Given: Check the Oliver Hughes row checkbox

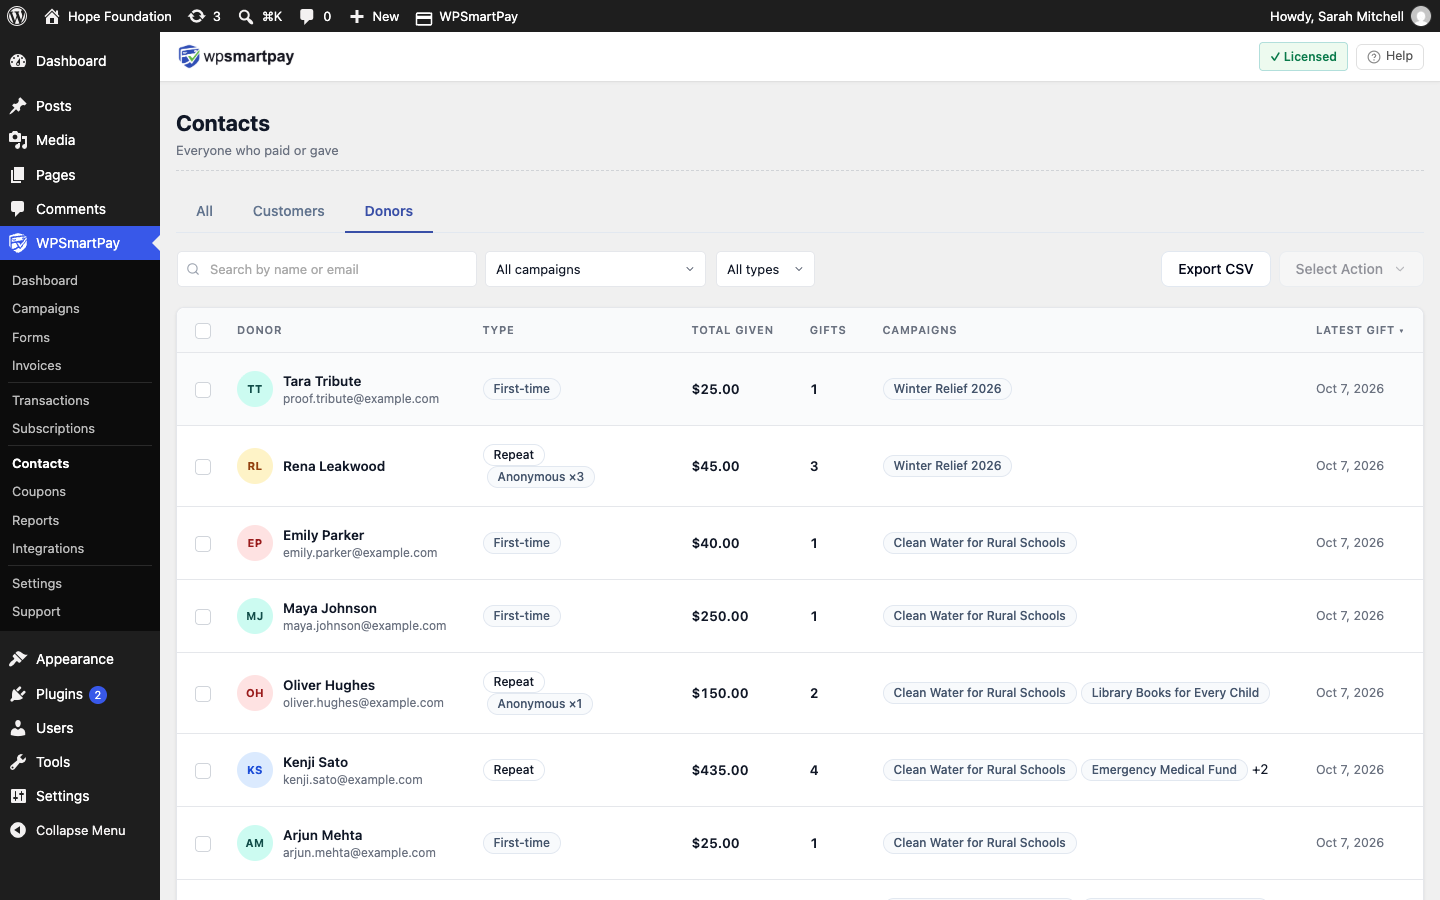Looking at the screenshot, I should pyautogui.click(x=203, y=694).
